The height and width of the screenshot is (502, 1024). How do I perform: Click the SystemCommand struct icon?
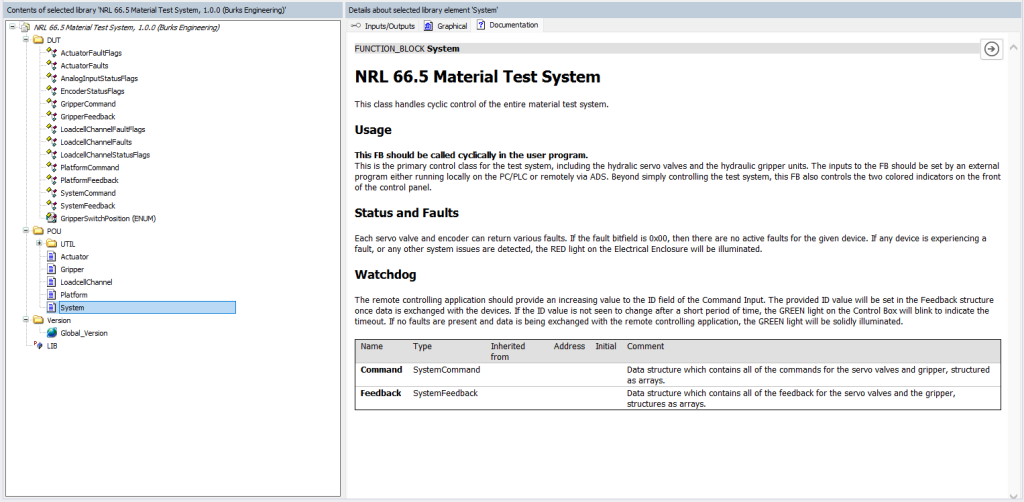(x=52, y=193)
